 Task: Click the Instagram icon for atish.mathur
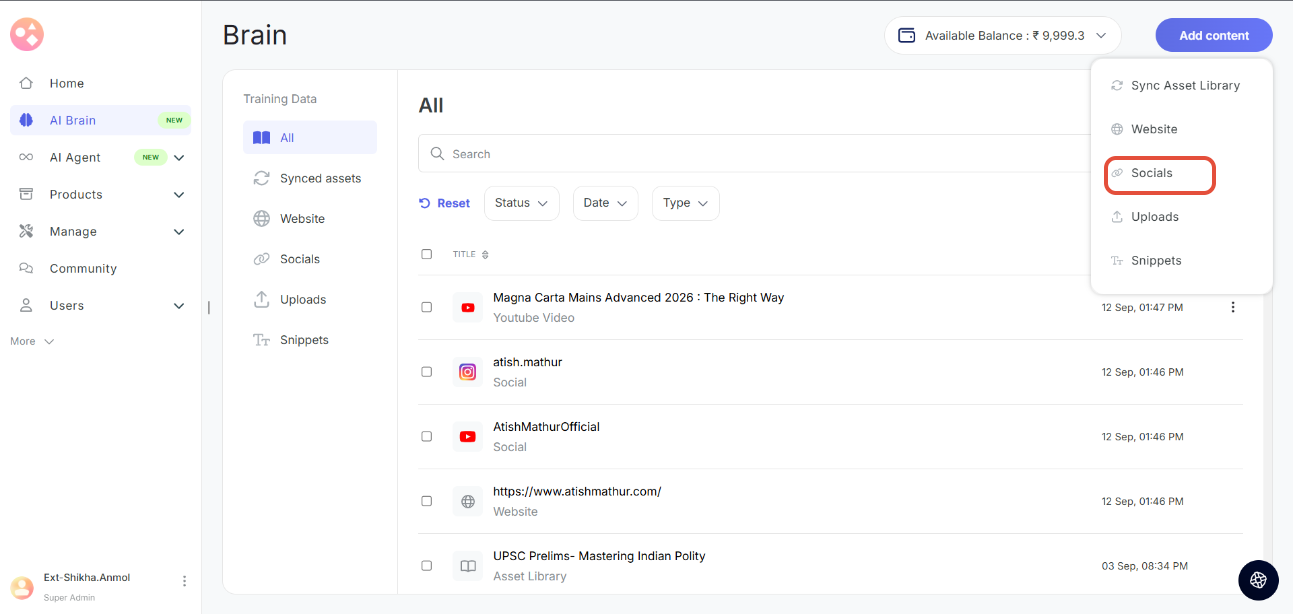coord(467,372)
